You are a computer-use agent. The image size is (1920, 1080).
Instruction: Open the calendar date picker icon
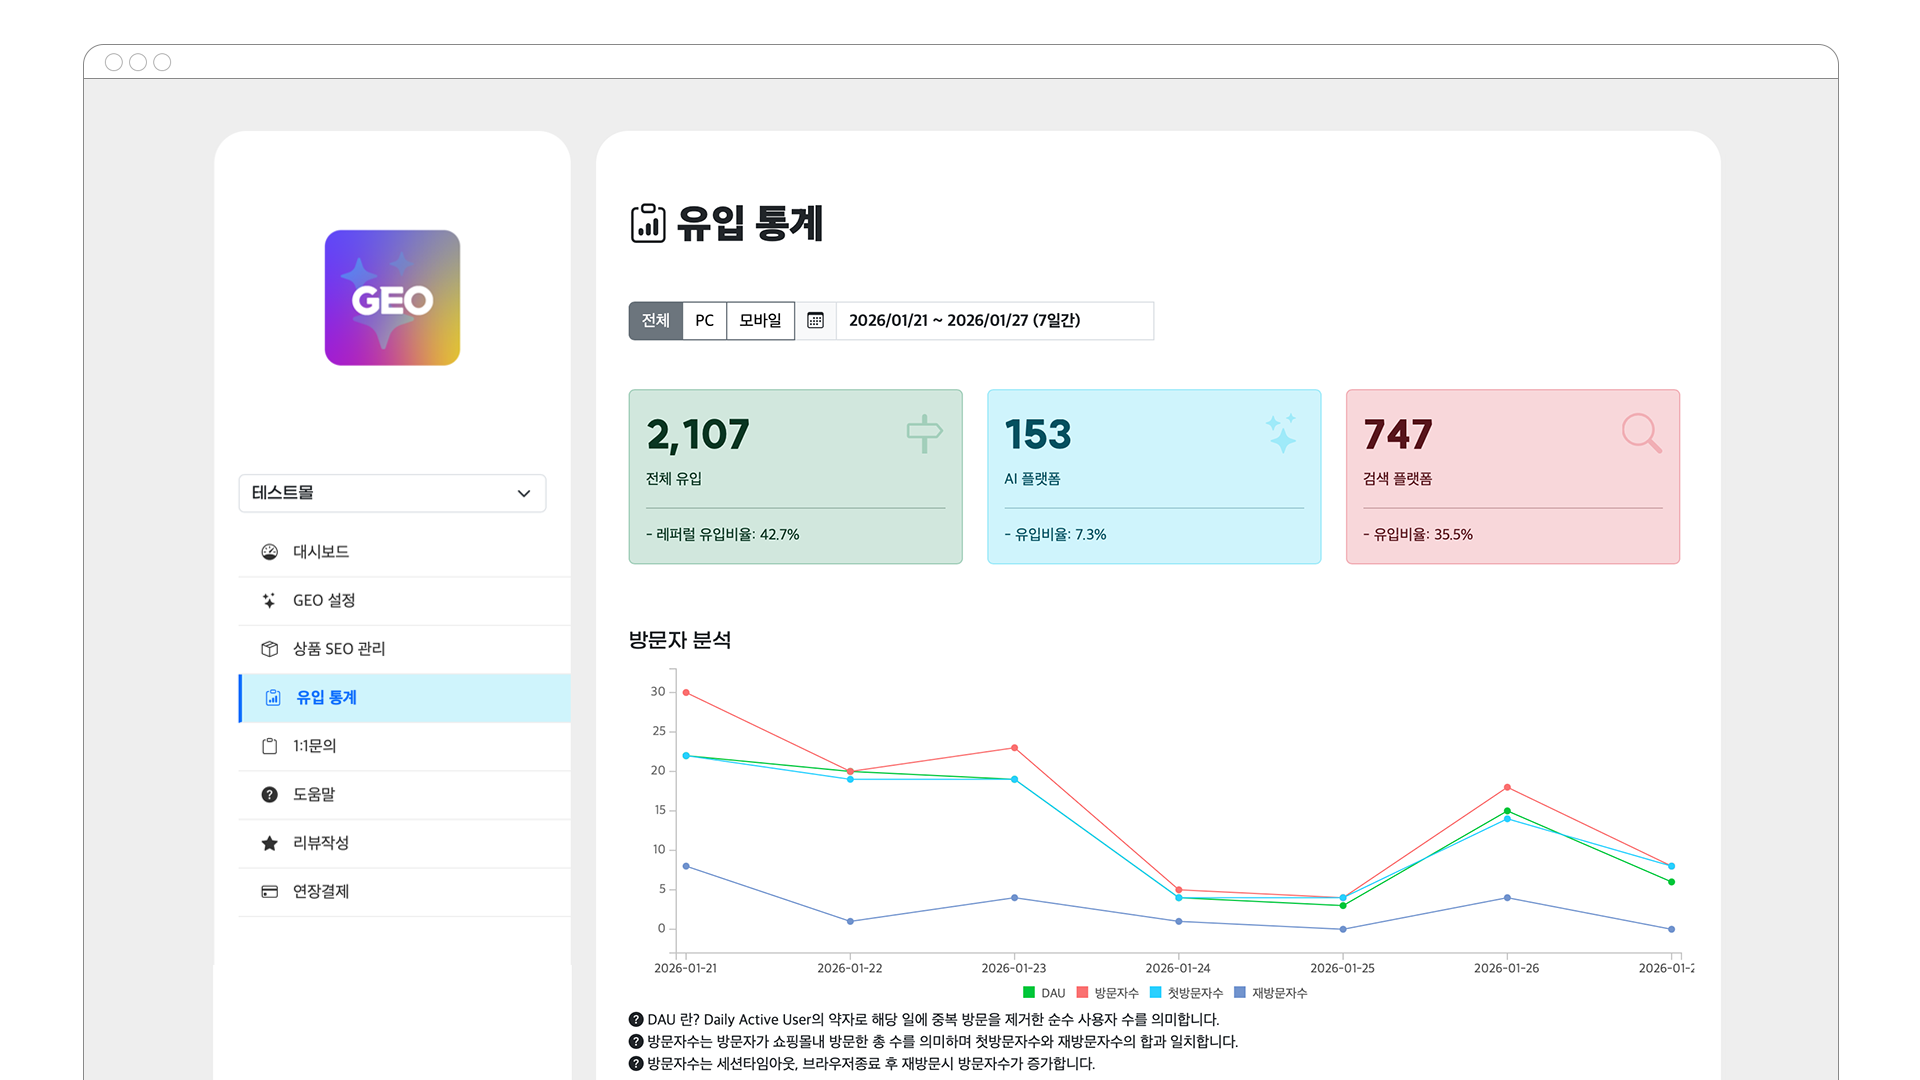tap(815, 321)
